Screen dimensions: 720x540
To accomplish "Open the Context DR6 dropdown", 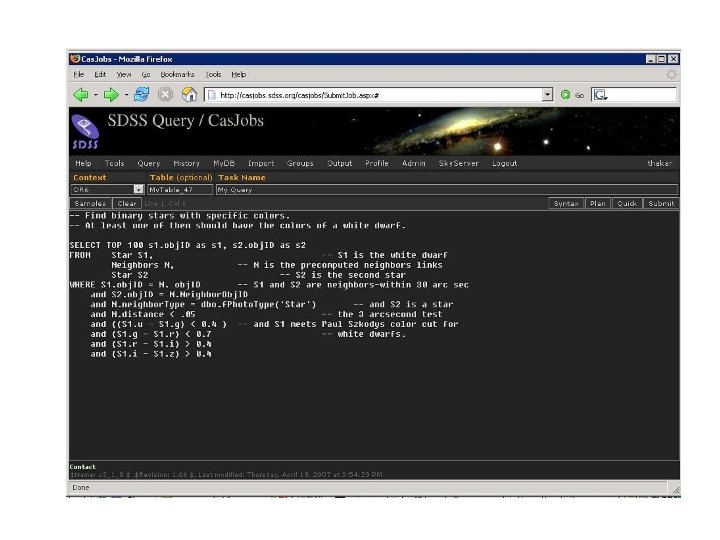I will 138,189.
